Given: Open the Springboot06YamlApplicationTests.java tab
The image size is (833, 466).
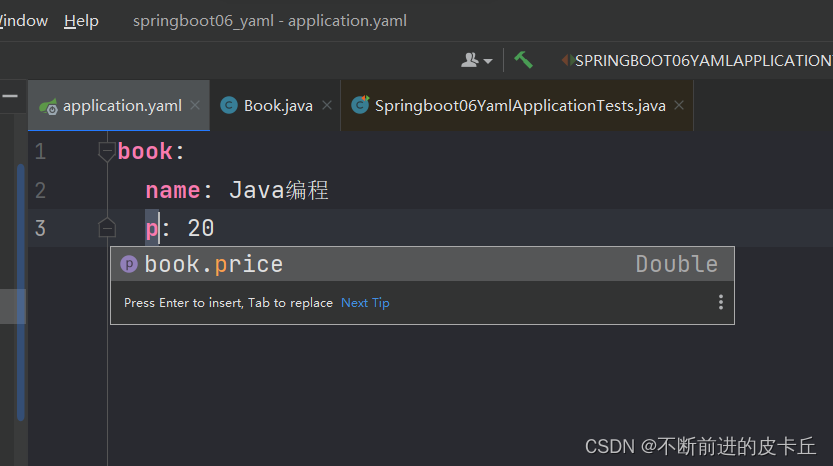Looking at the screenshot, I should [x=519, y=105].
